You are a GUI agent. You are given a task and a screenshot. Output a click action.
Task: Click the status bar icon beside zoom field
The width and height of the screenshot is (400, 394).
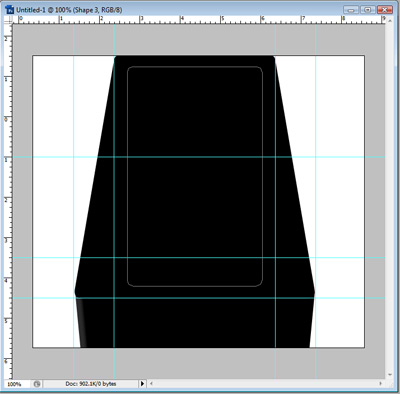[37, 384]
